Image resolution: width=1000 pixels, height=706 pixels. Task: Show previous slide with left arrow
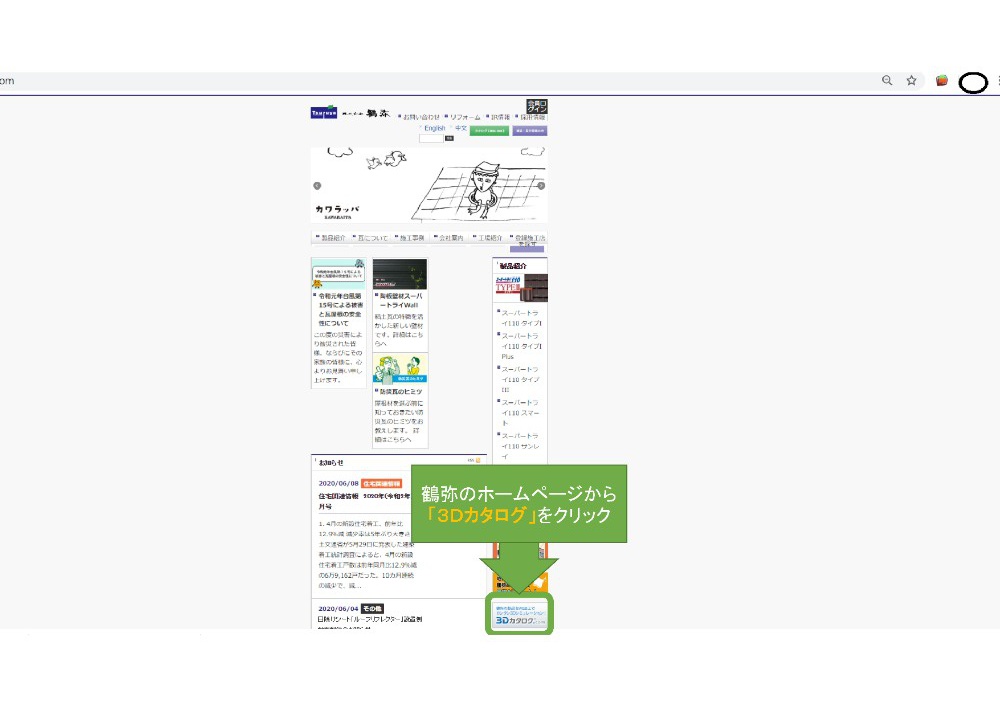[317, 186]
